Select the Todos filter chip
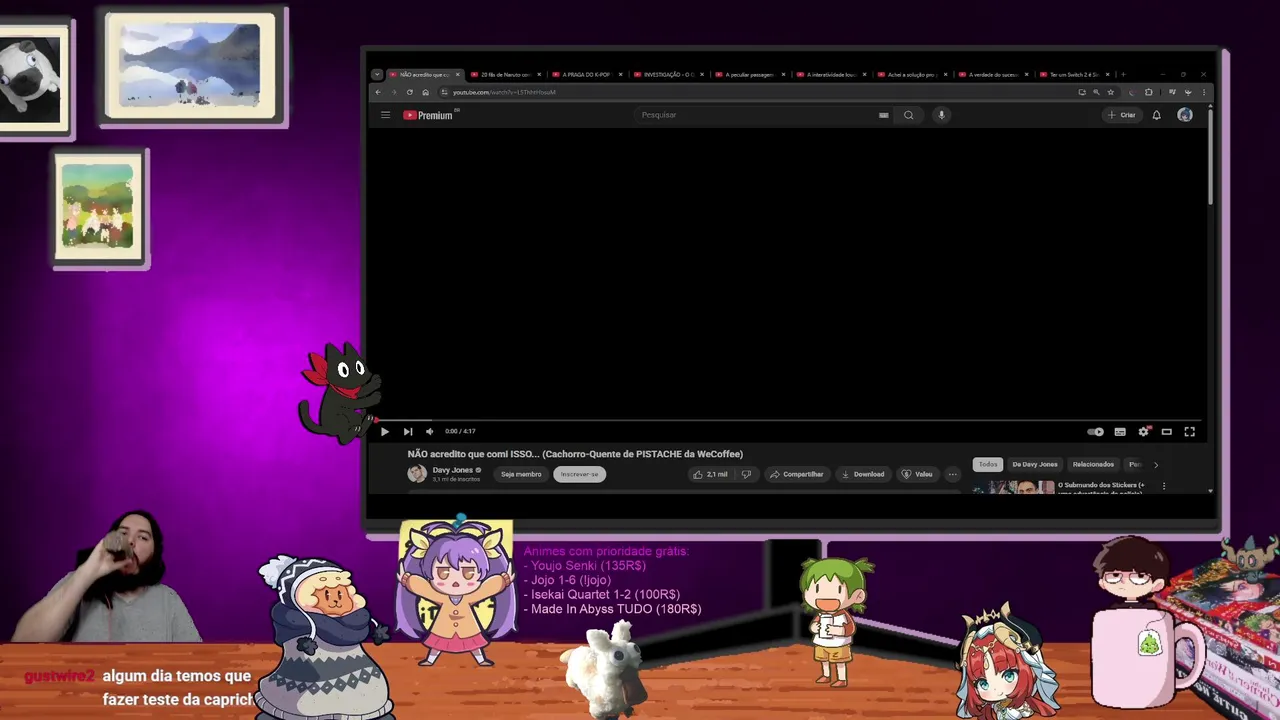 (x=988, y=464)
